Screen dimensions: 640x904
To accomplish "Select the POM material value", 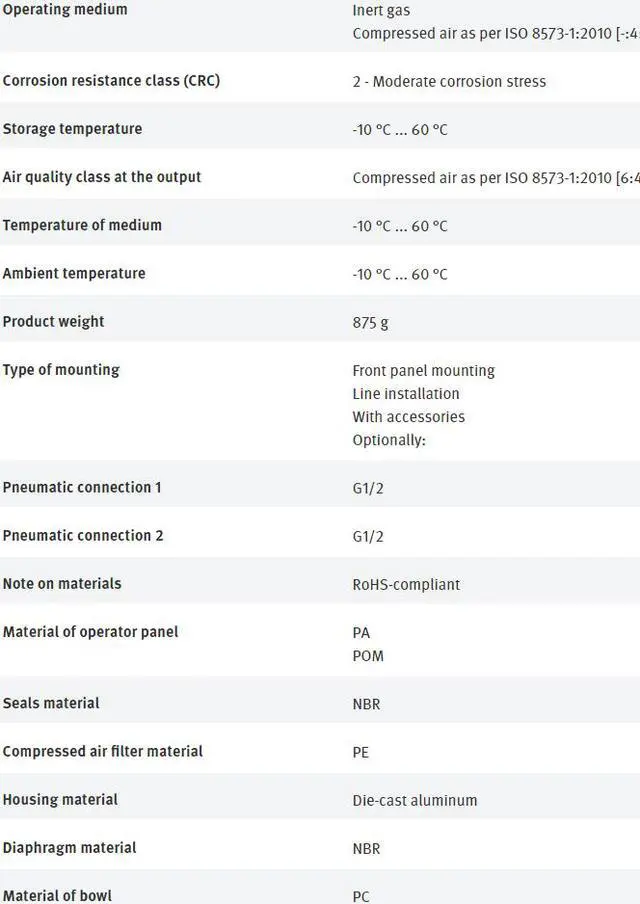I will point(368,656).
